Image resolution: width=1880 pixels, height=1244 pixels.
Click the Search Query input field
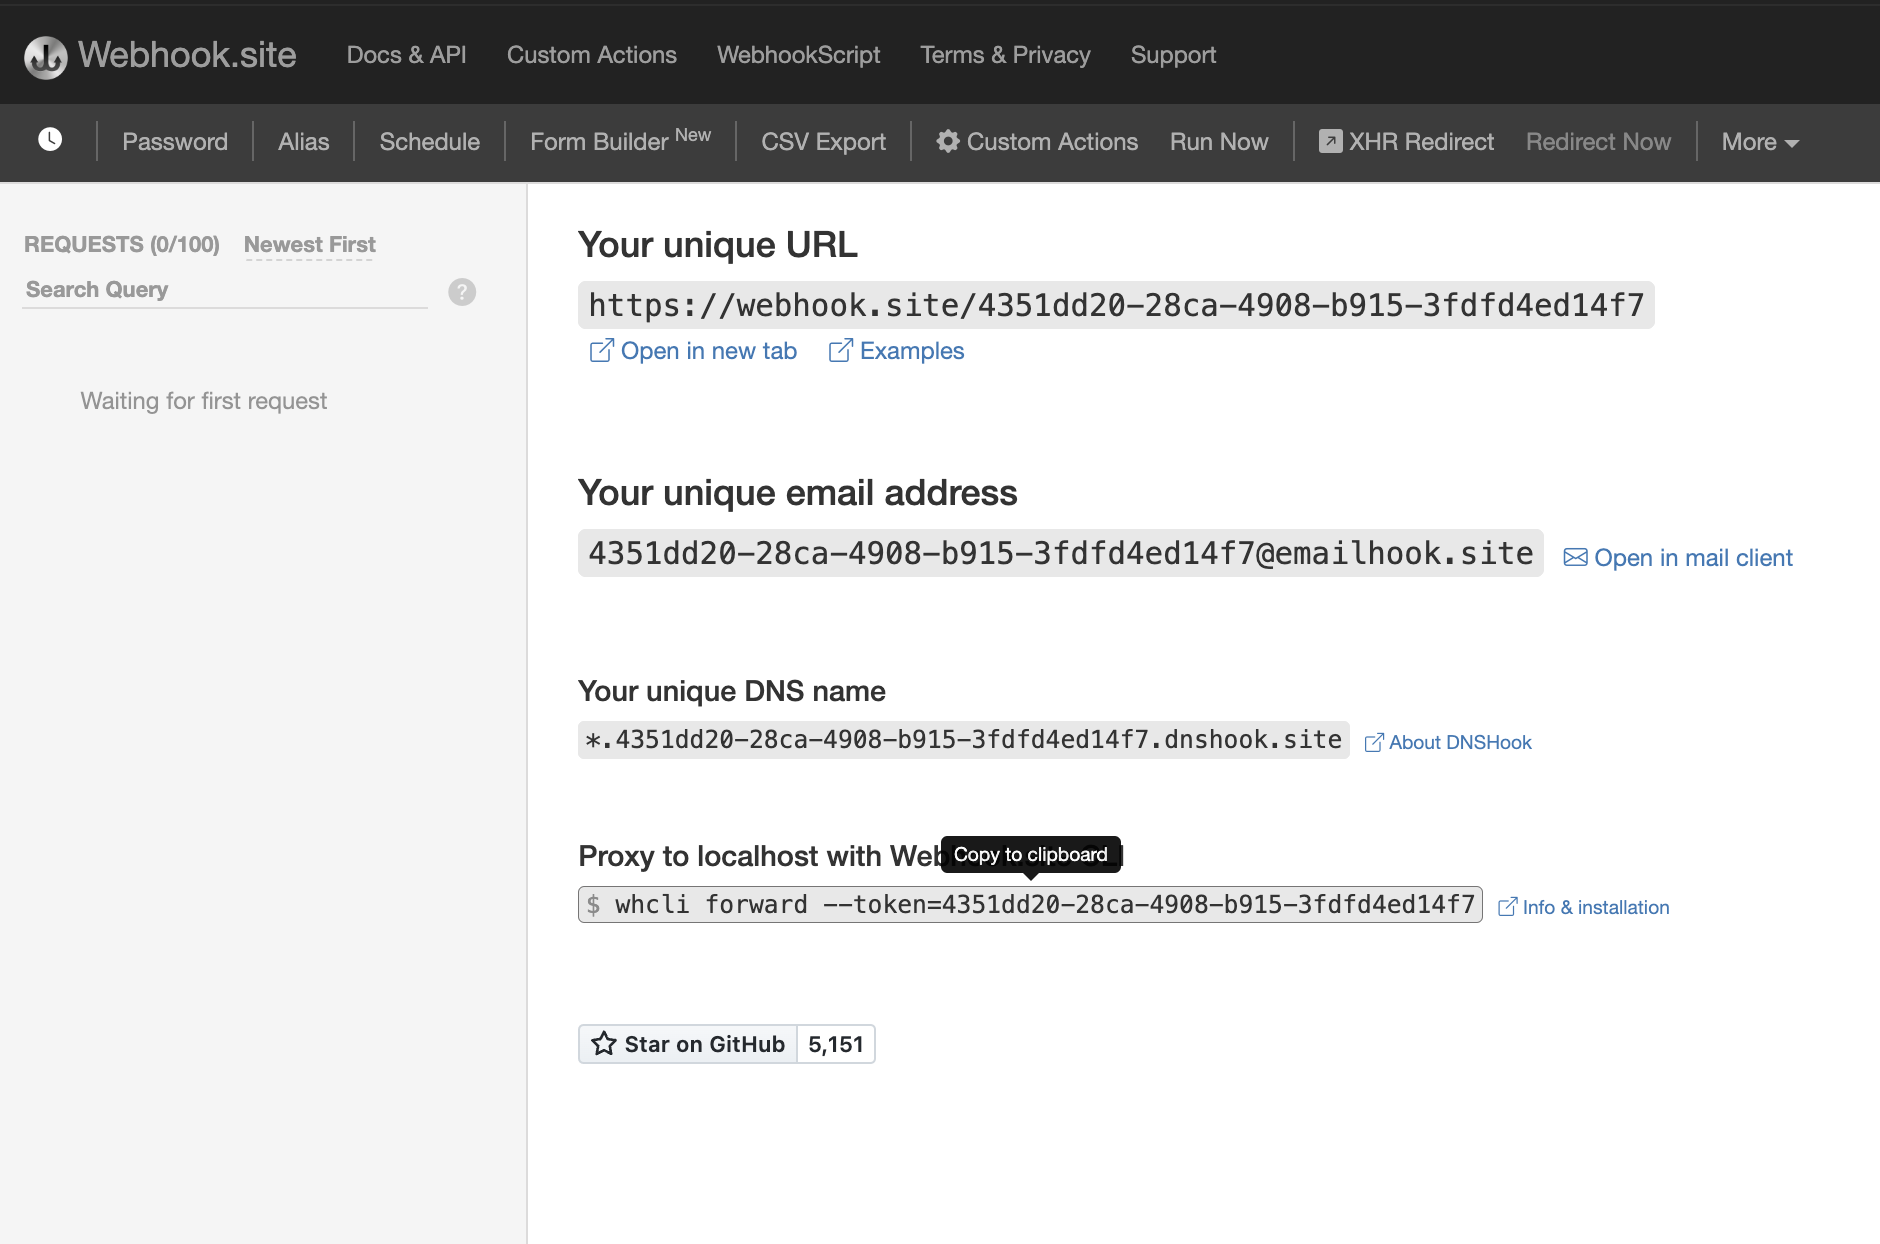click(200, 289)
